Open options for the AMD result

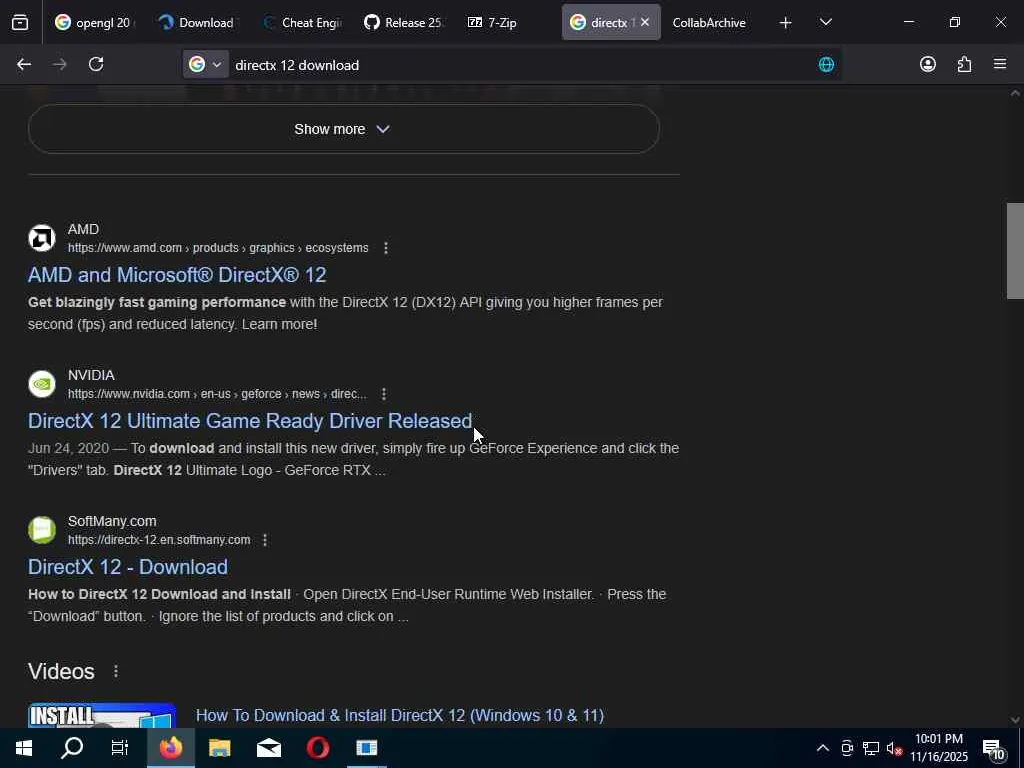click(386, 248)
